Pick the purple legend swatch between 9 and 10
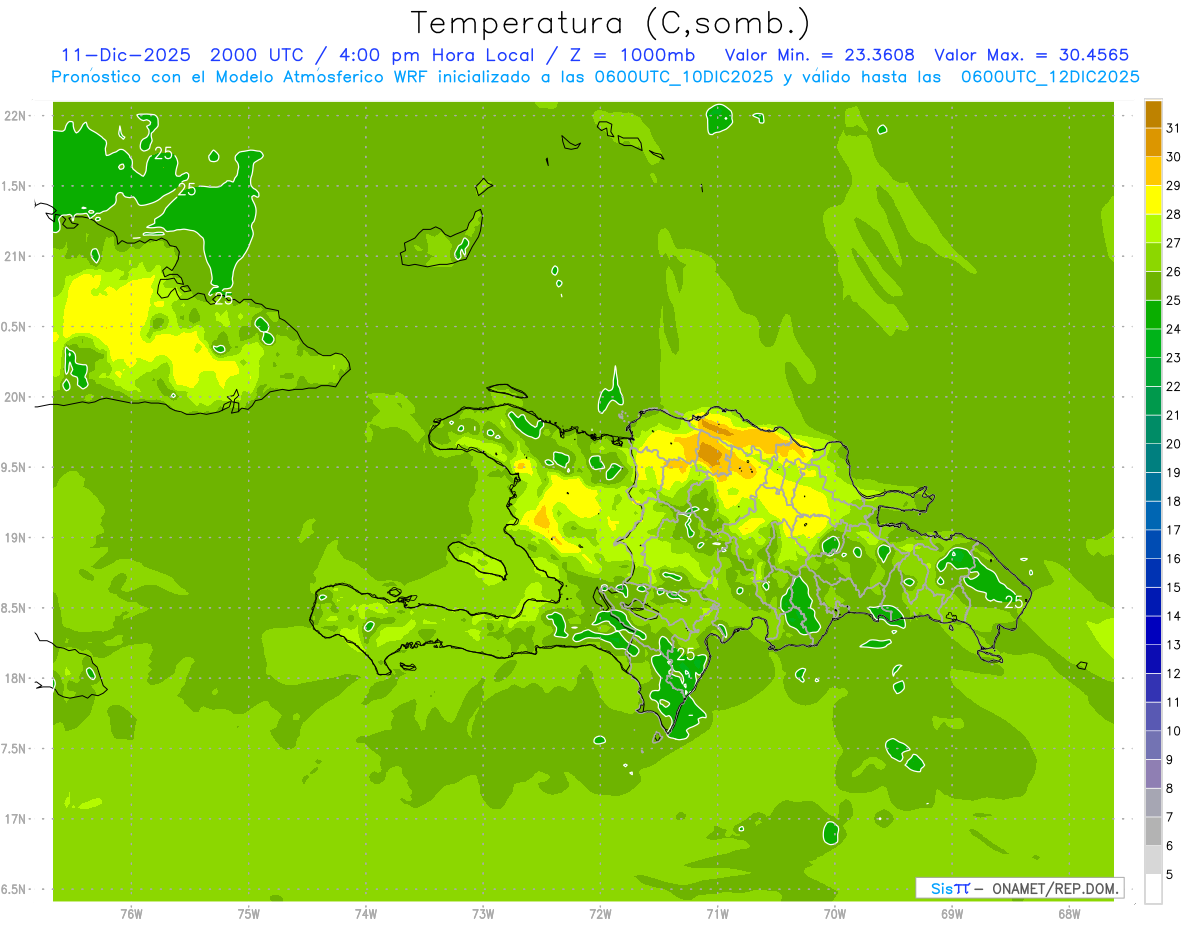 pyautogui.click(x=1153, y=745)
